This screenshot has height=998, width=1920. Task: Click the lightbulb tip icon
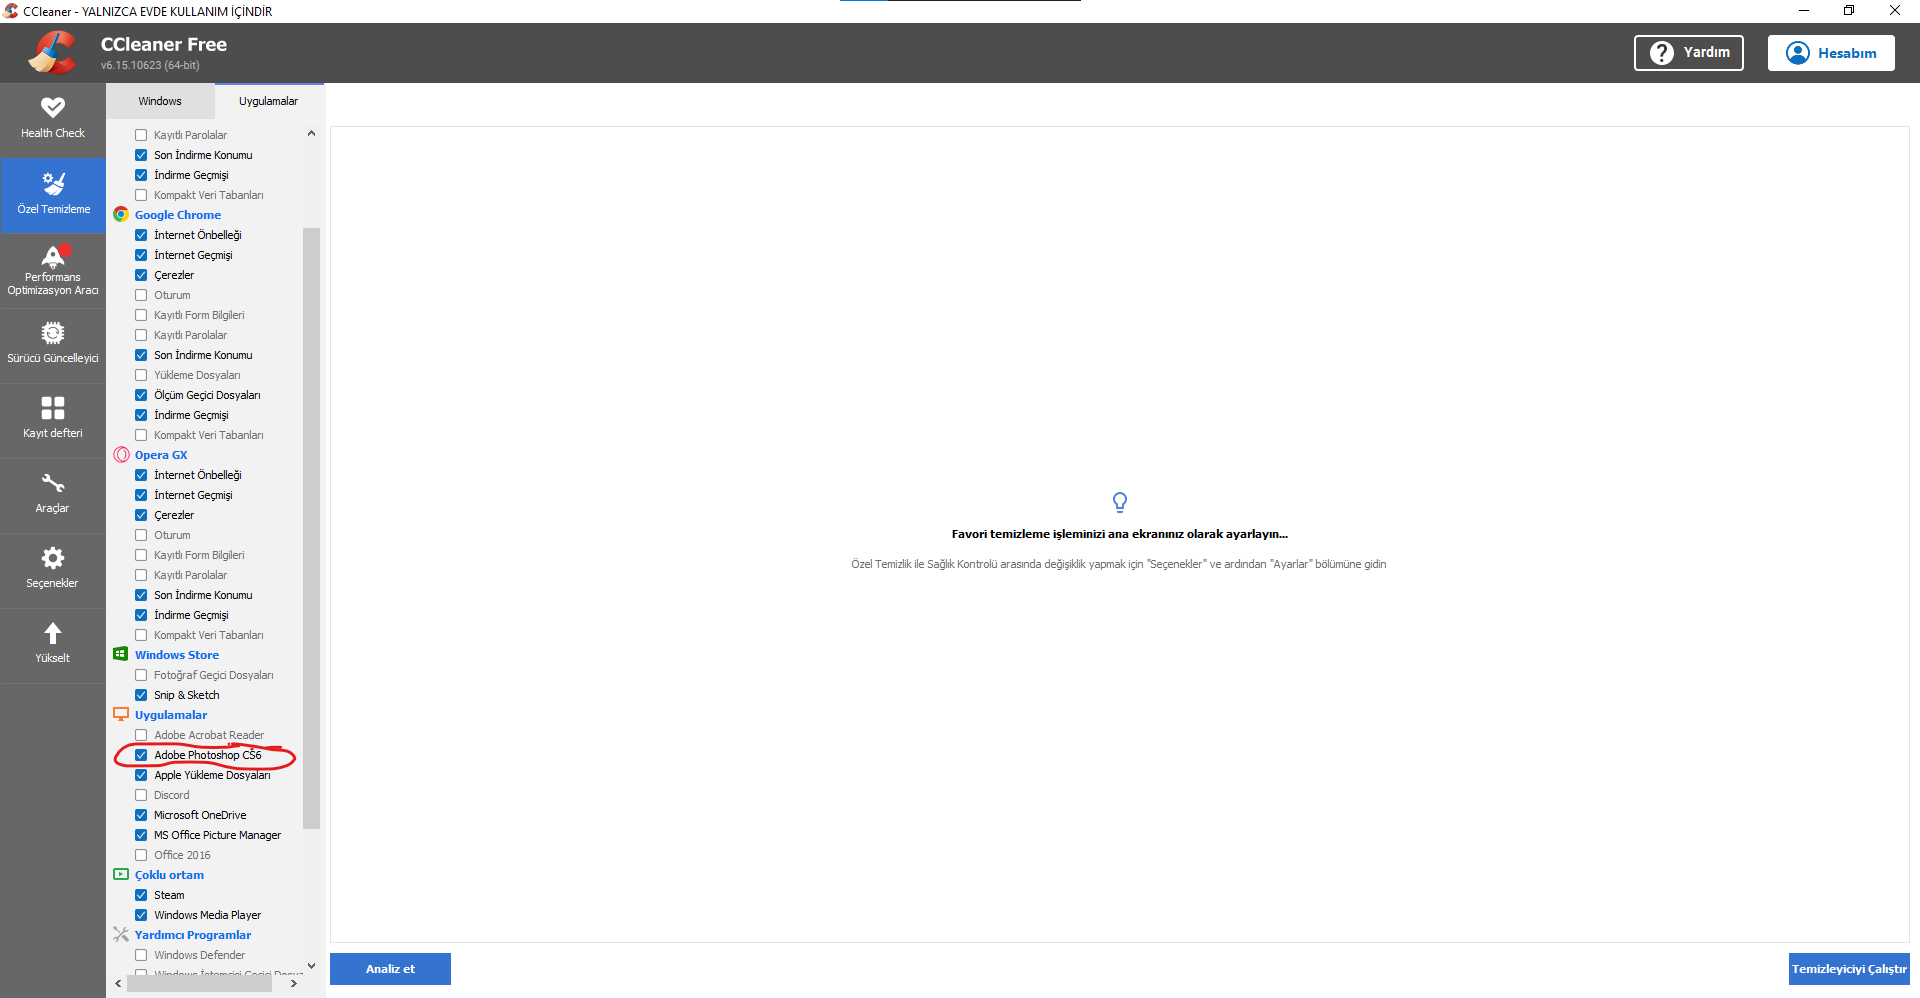1120,502
